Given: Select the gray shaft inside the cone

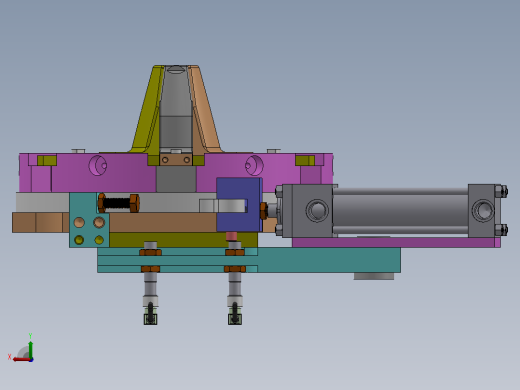Looking at the screenshot, I should [176, 110].
